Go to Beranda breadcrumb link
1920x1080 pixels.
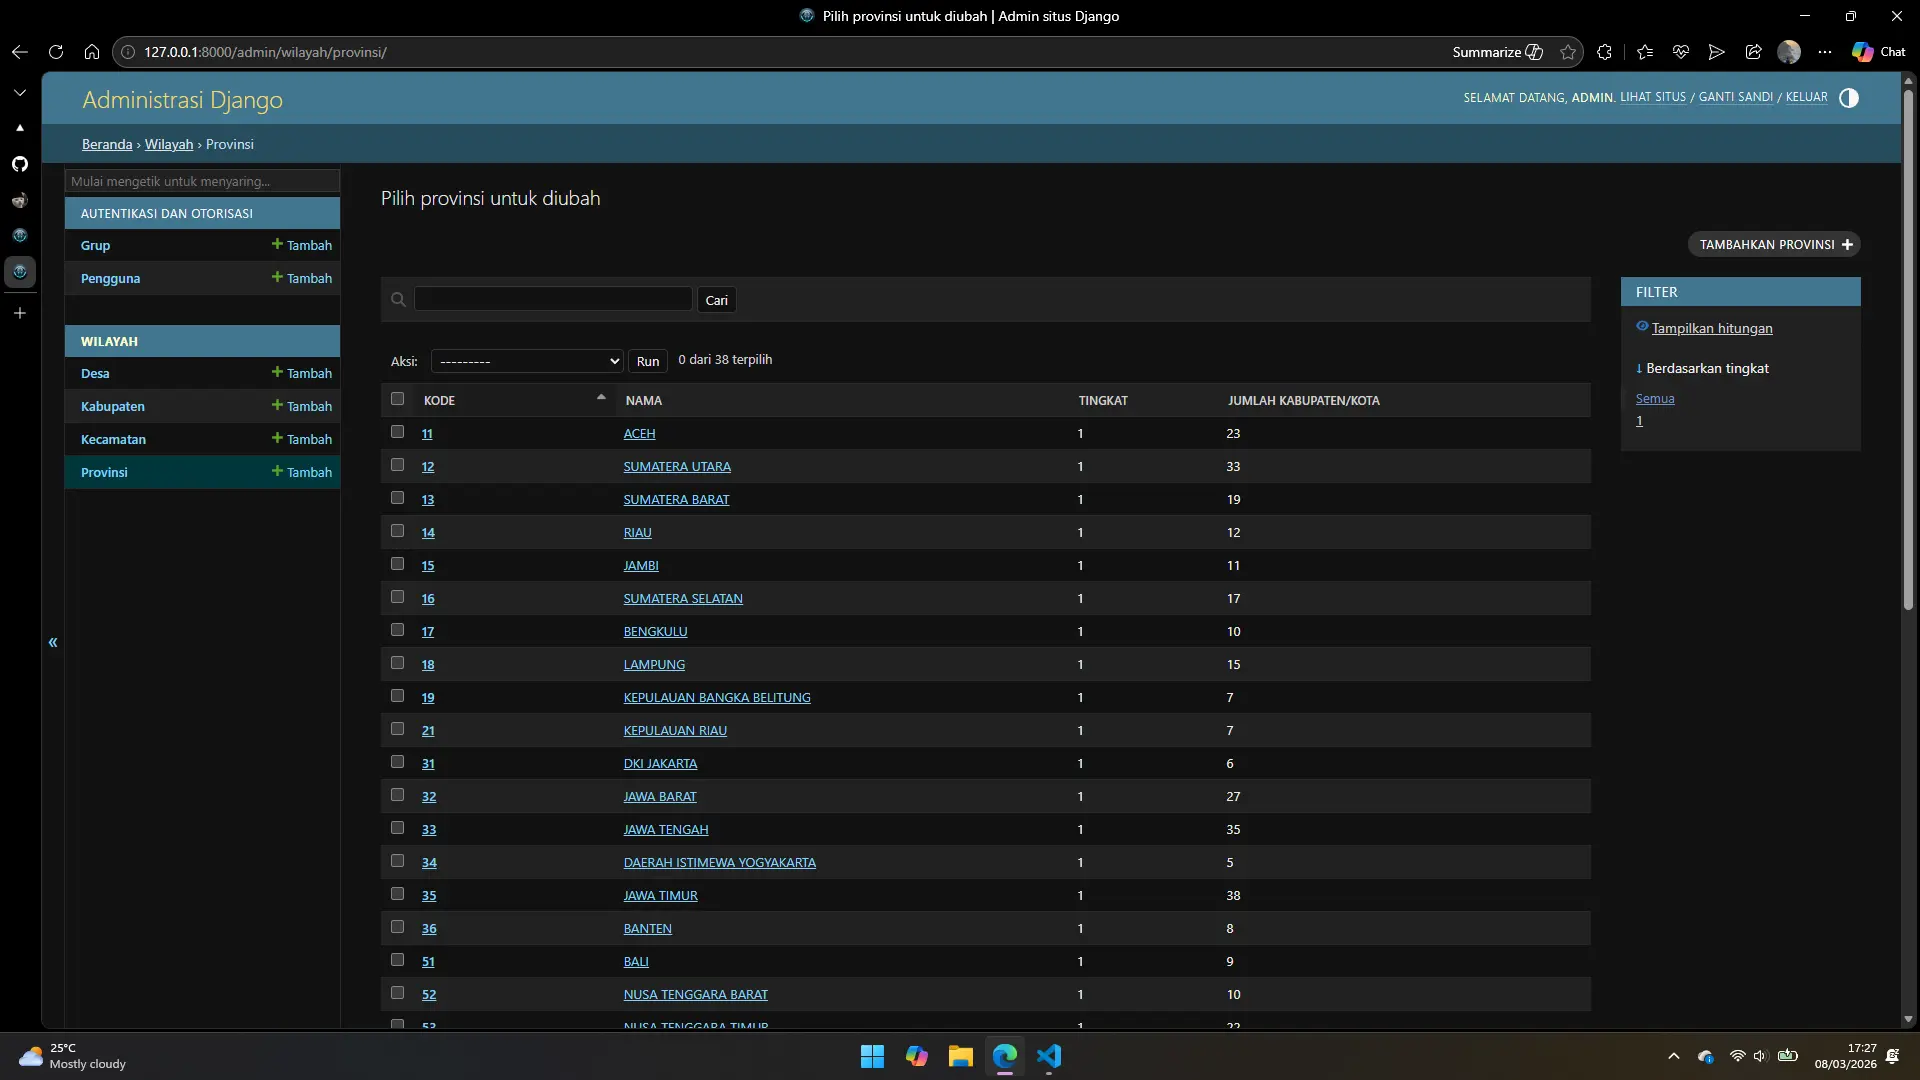pyautogui.click(x=107, y=144)
